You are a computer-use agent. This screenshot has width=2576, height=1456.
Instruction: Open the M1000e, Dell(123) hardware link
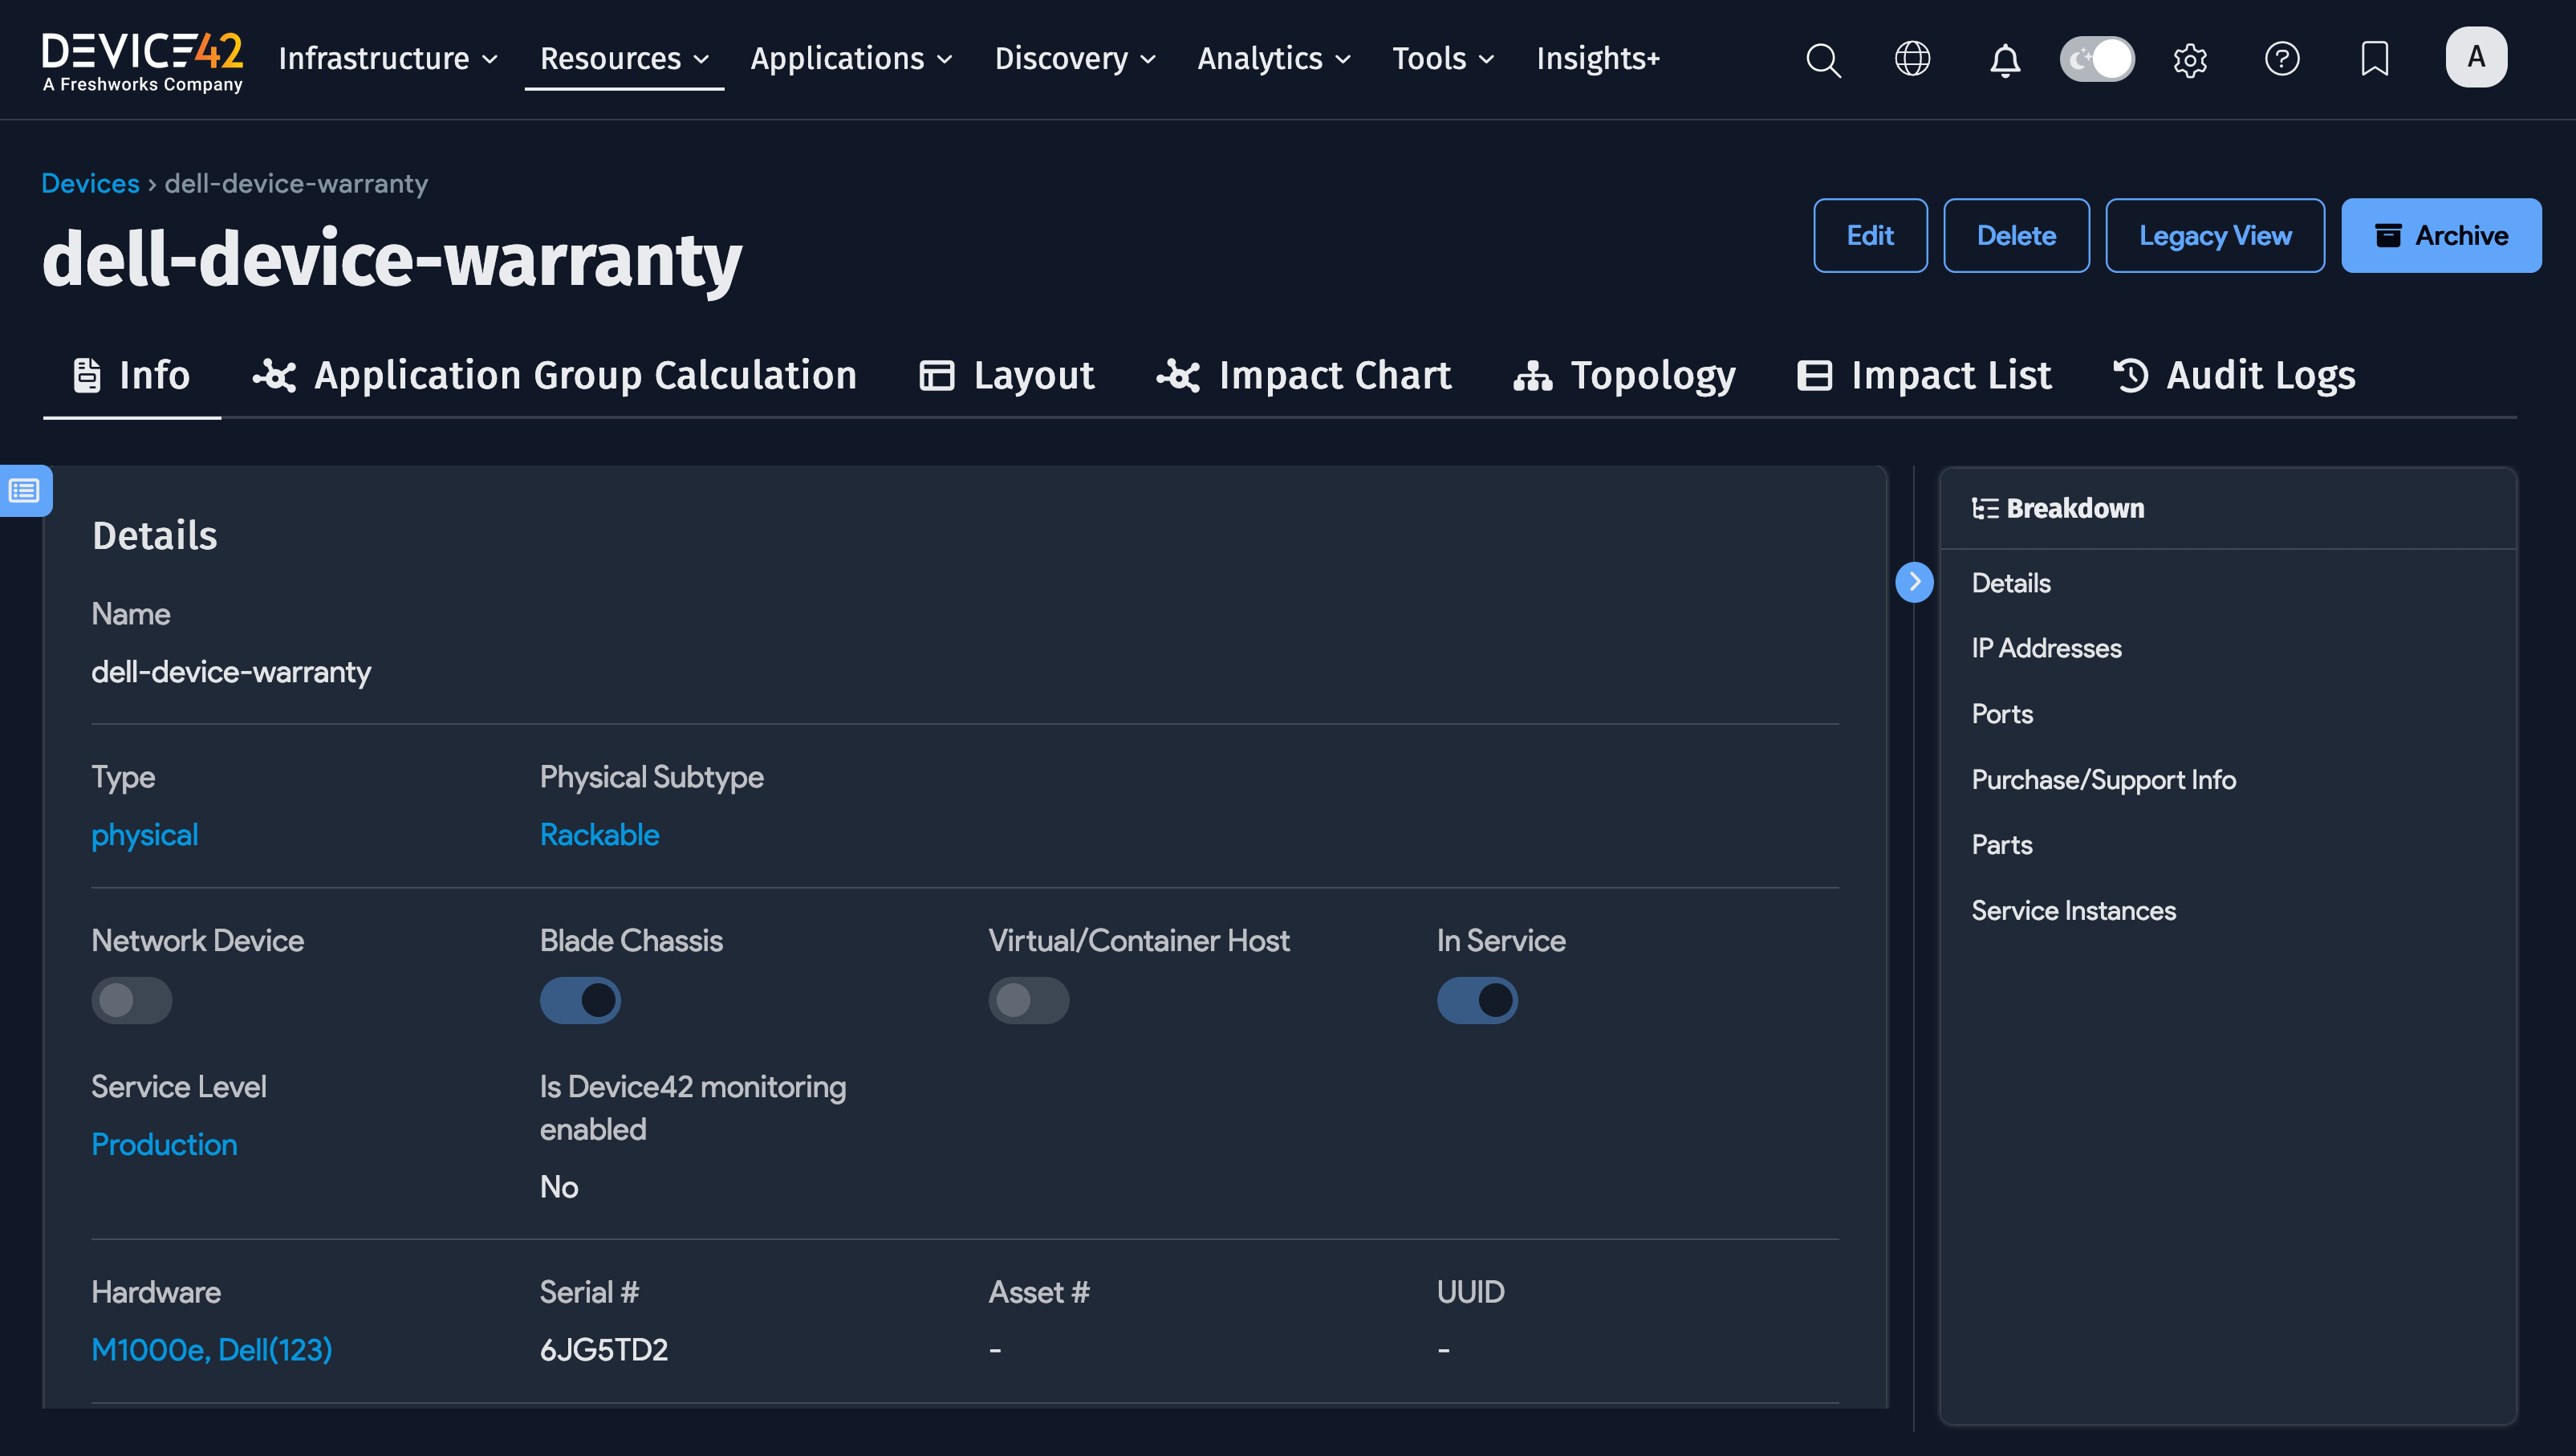coord(211,1350)
